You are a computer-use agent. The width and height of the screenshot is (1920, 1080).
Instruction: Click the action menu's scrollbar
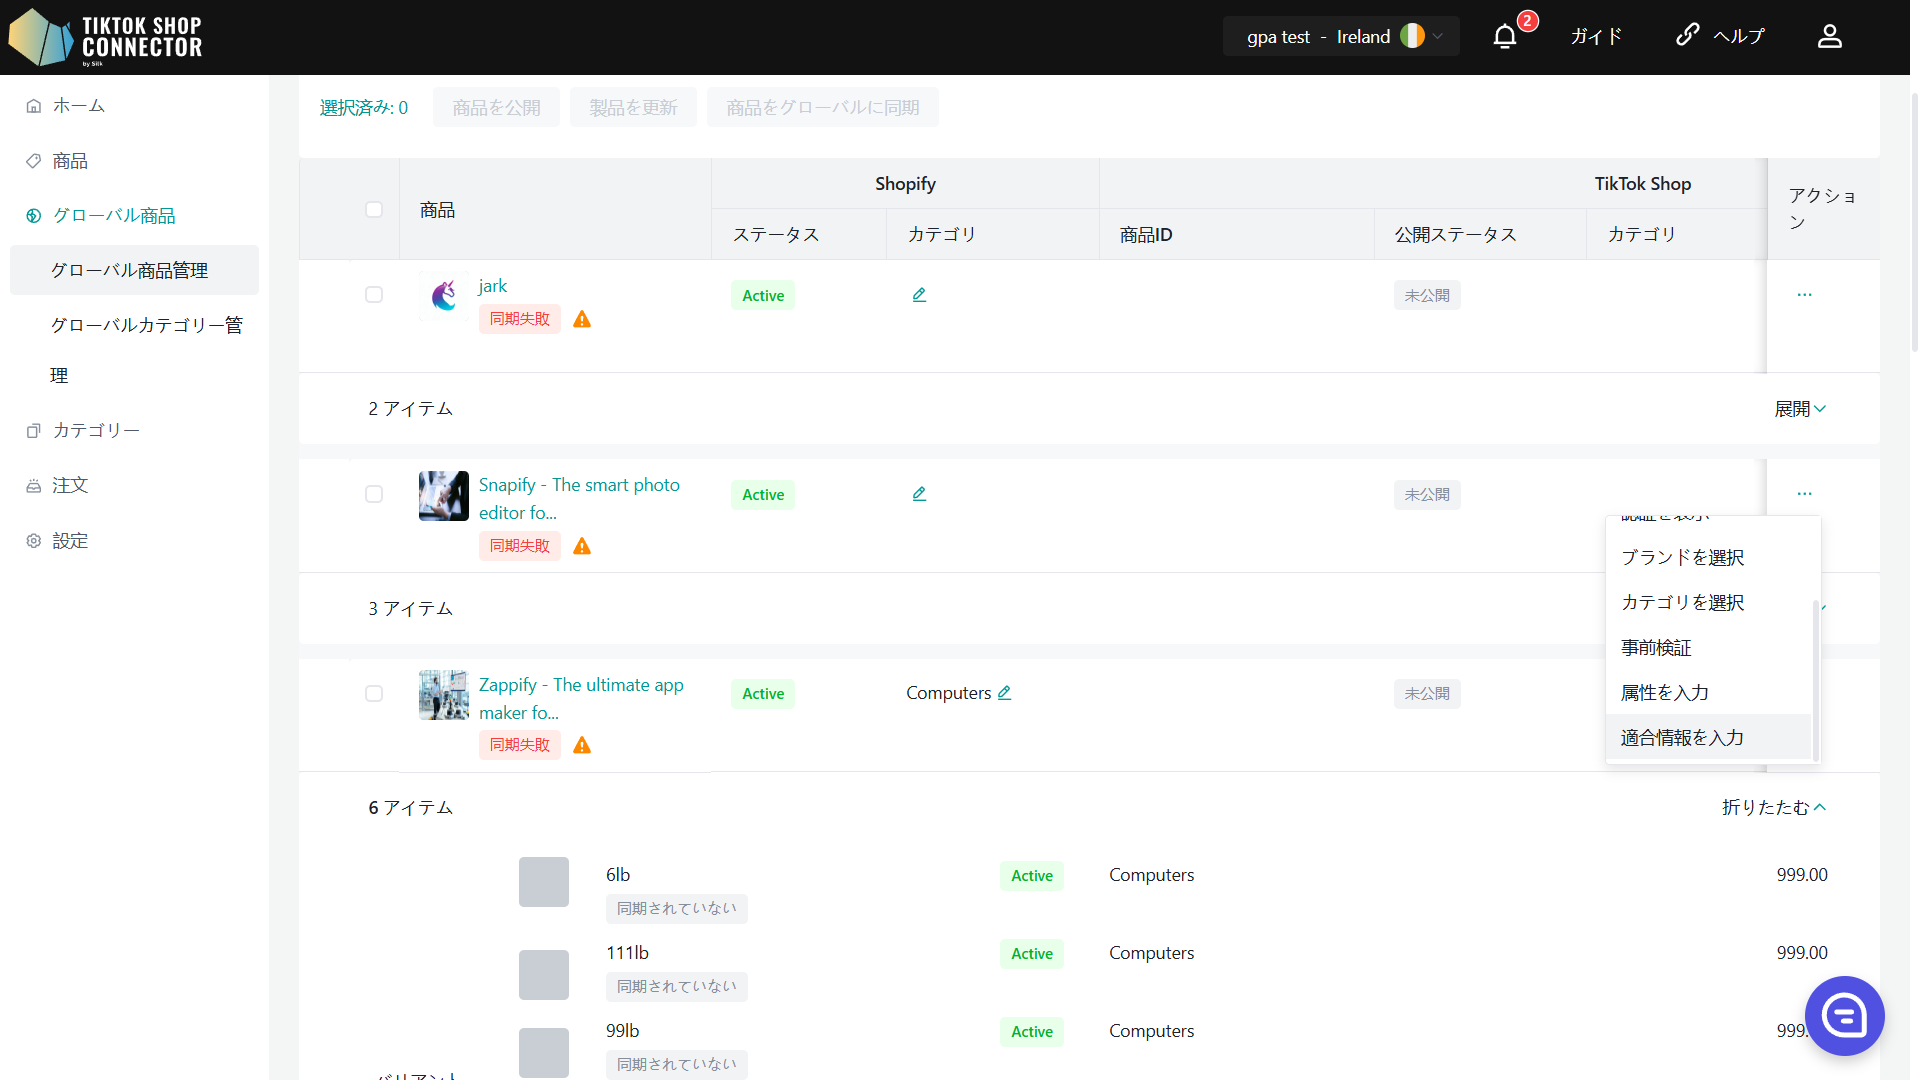tap(1815, 680)
